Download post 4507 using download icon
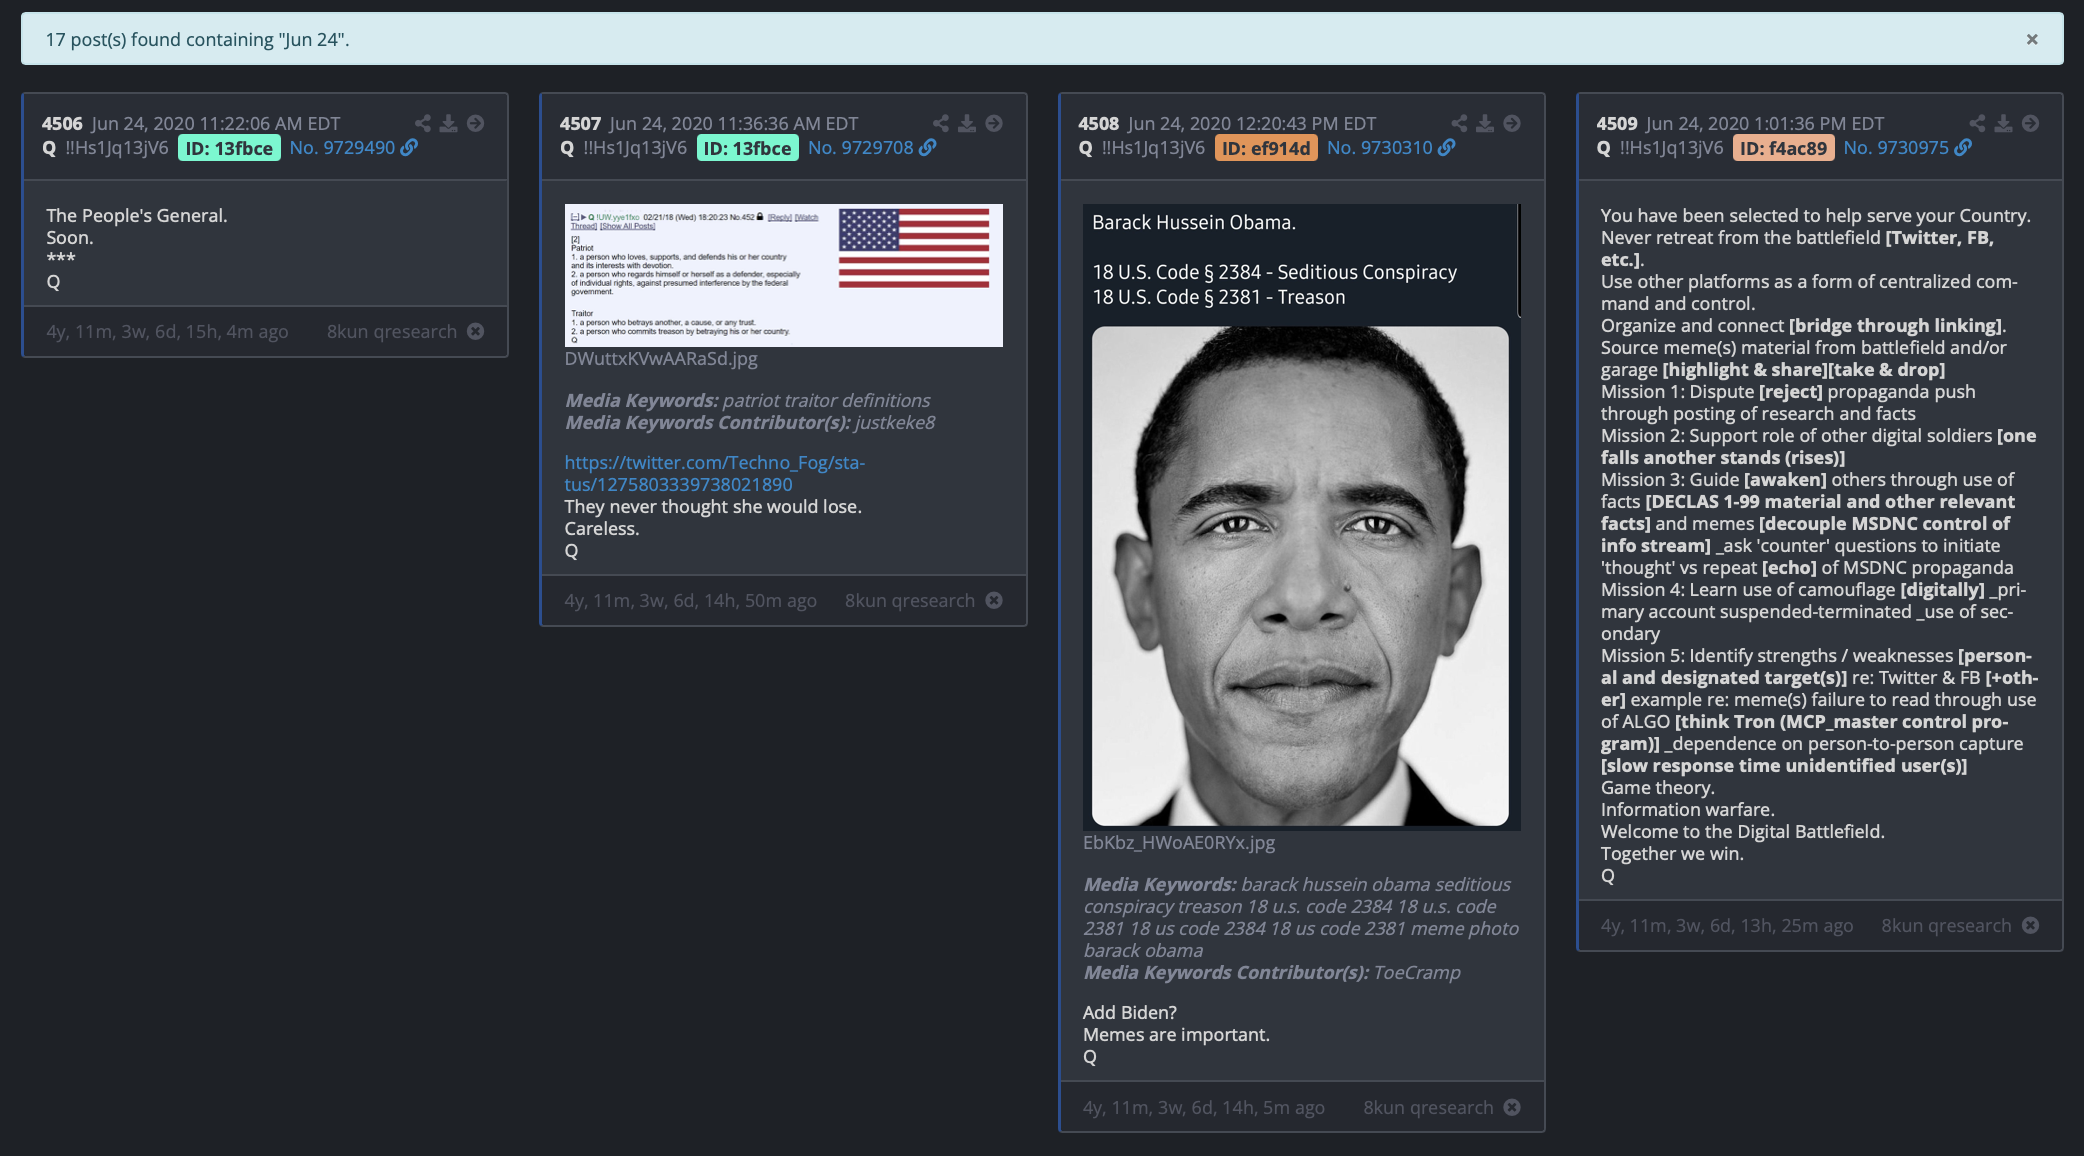The width and height of the screenshot is (2084, 1156). click(967, 123)
